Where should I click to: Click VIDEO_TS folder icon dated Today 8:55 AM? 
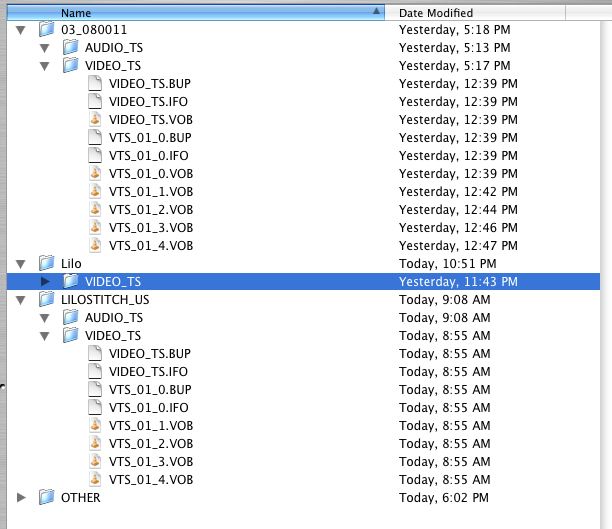coord(71,335)
